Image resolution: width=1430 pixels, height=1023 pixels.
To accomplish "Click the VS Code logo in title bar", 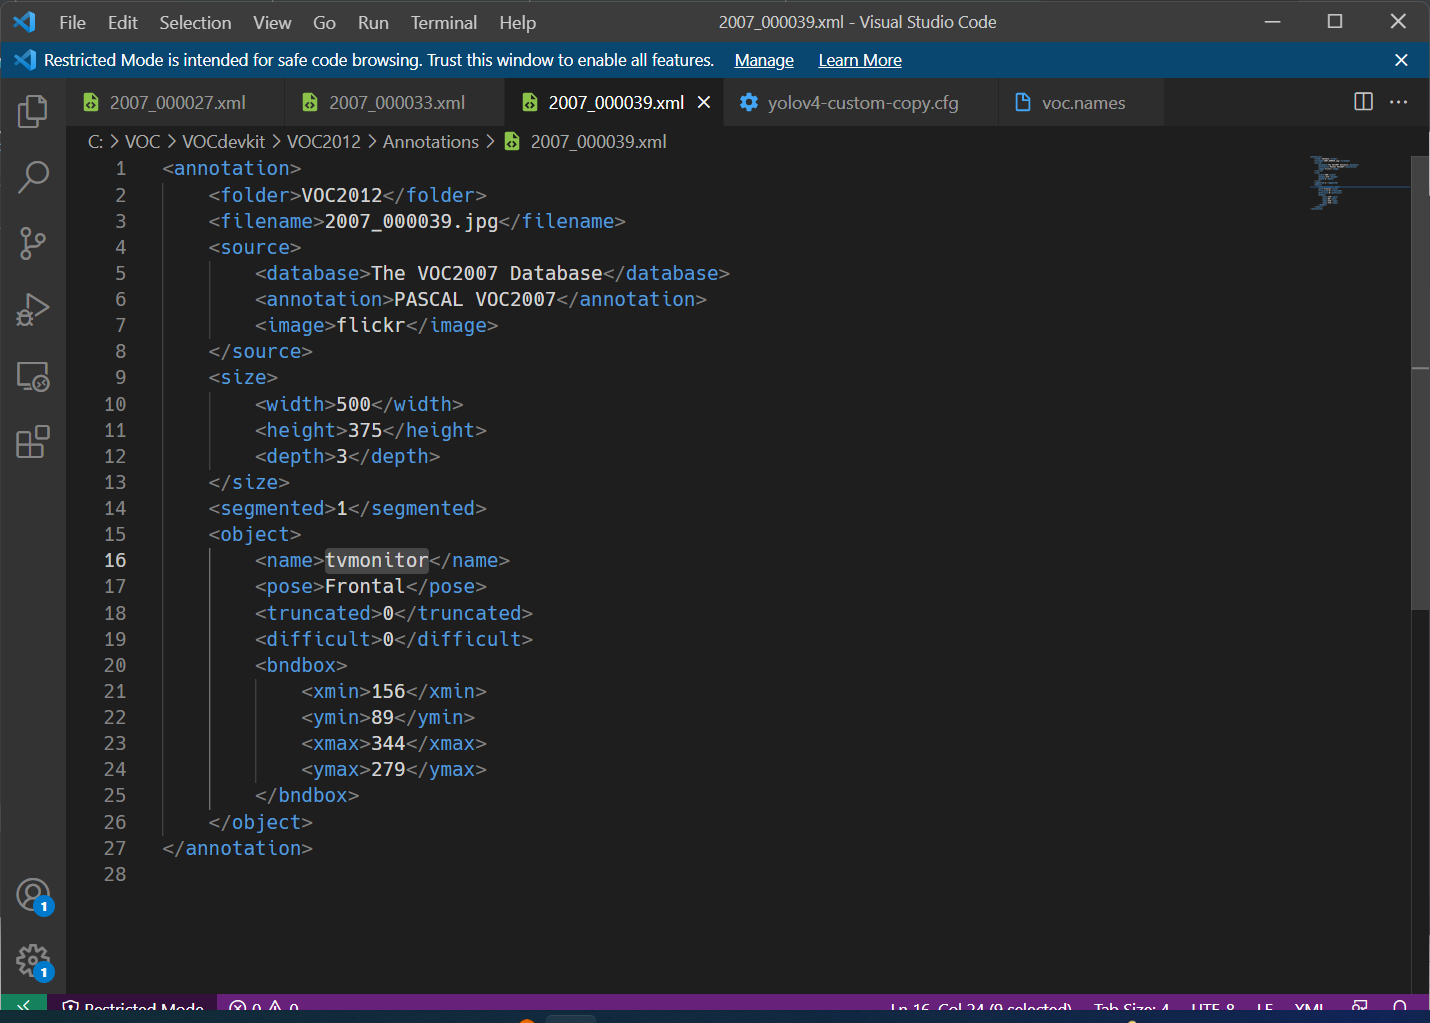I will coord(25,22).
